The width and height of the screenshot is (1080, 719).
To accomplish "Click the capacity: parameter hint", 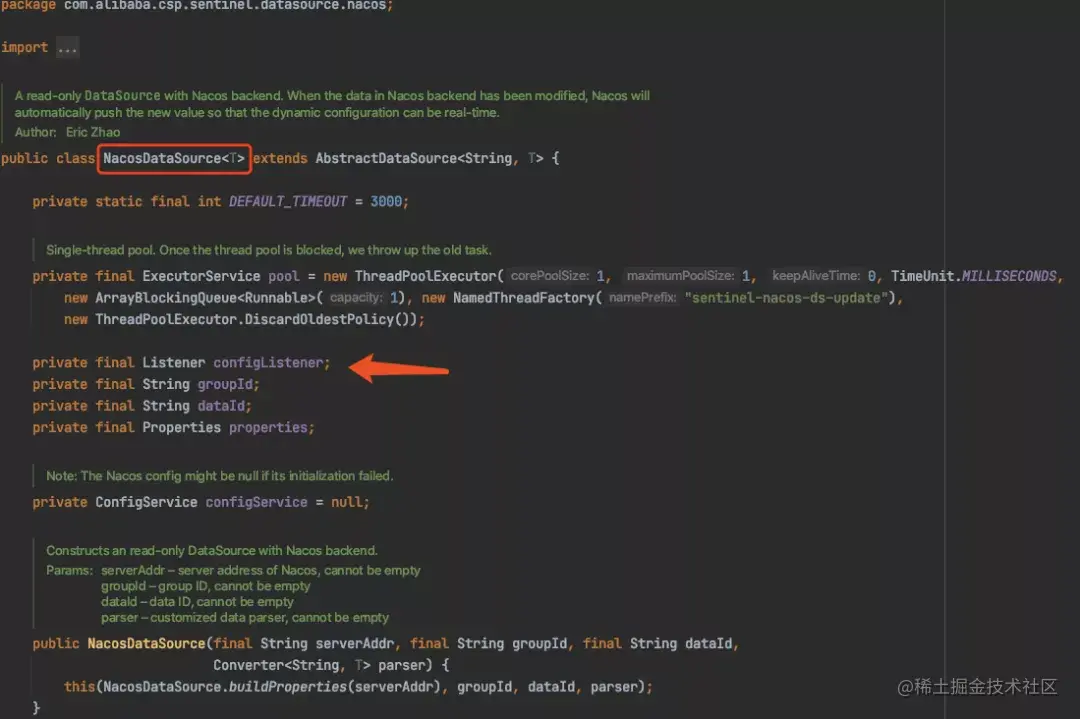I will [356, 298].
